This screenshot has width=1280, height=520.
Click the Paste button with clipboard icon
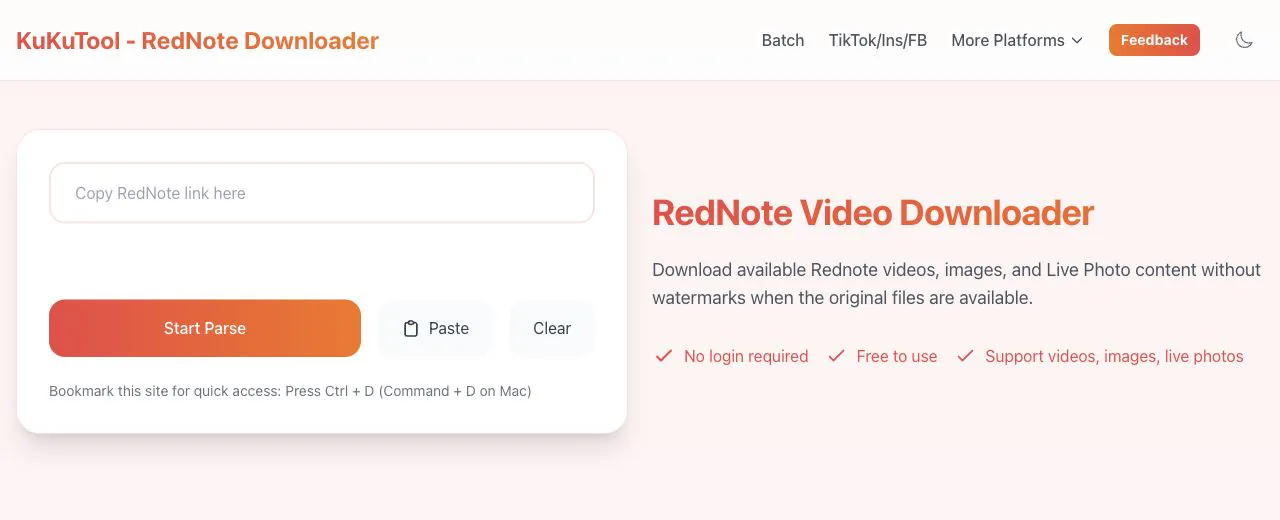(x=435, y=328)
